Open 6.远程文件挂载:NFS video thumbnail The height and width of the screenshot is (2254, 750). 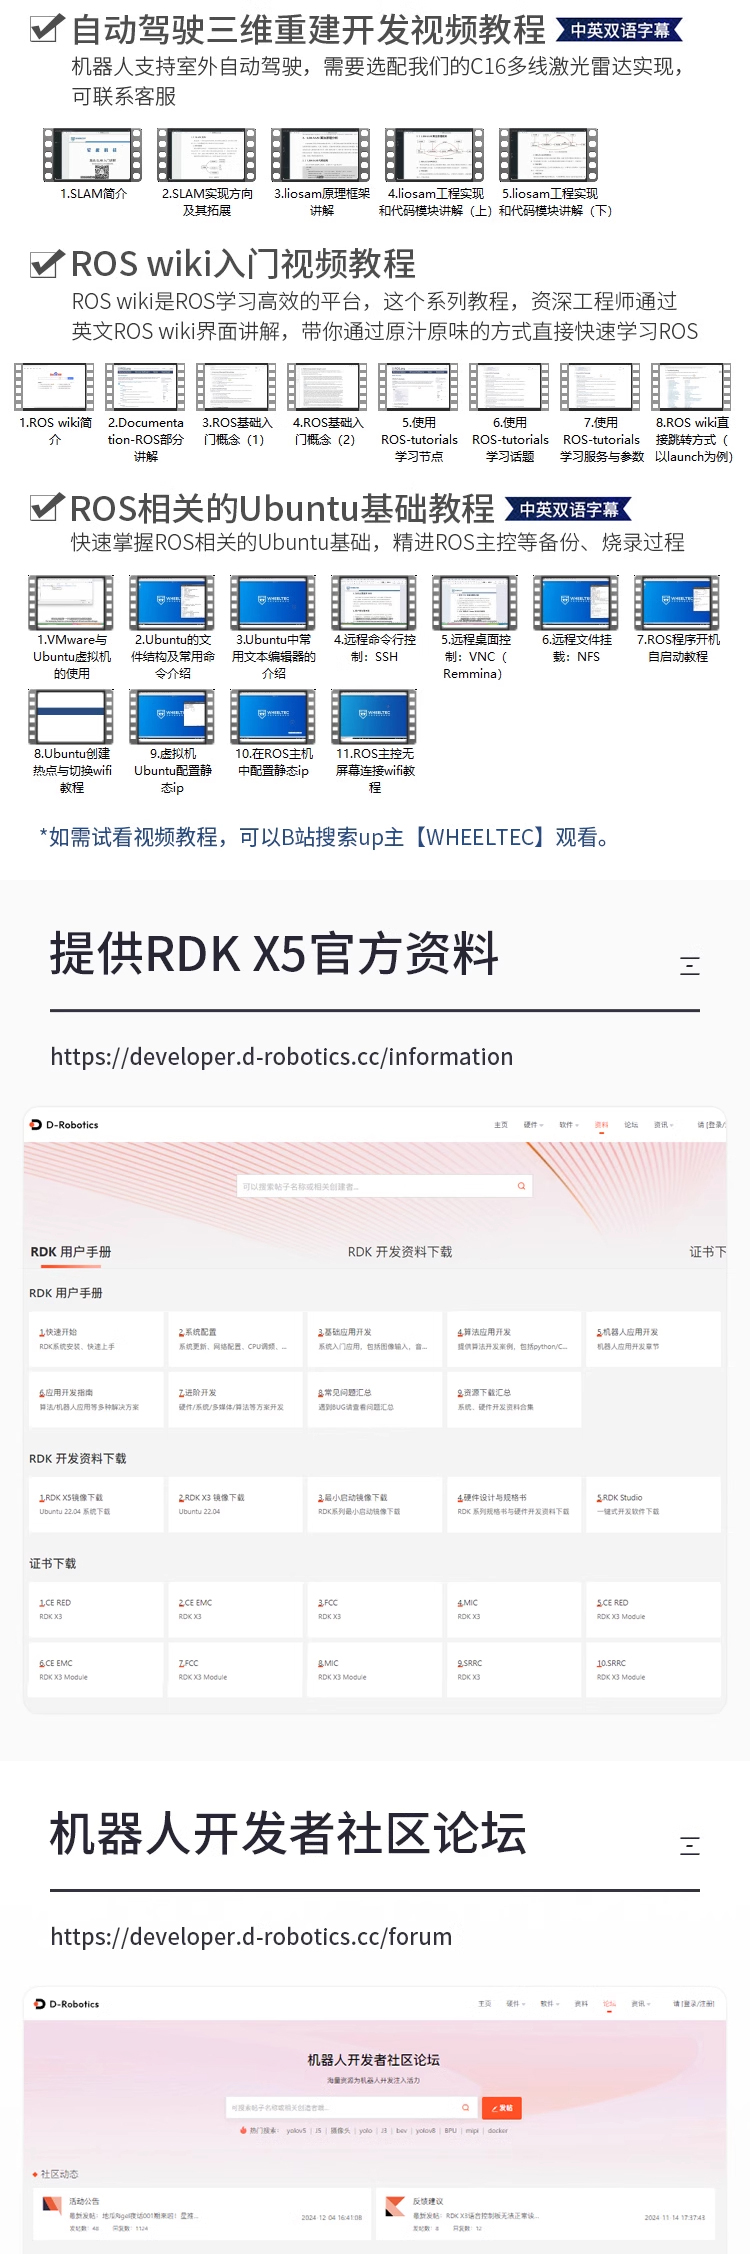576,603
